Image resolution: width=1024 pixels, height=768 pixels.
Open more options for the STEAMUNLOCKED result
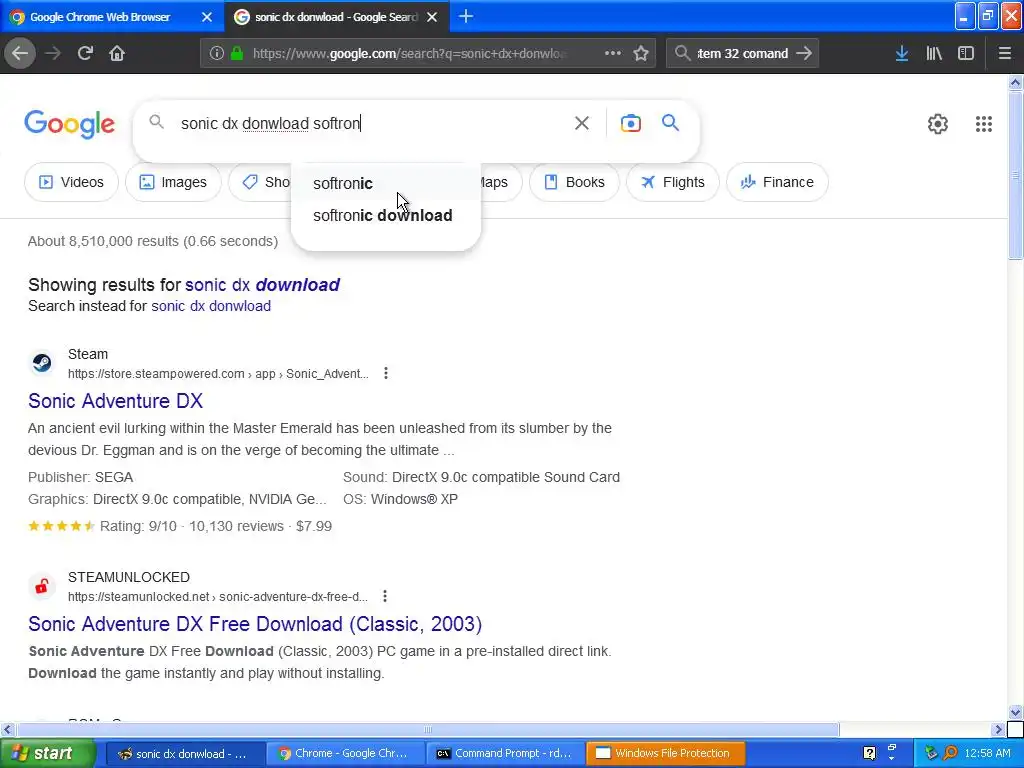[385, 596]
